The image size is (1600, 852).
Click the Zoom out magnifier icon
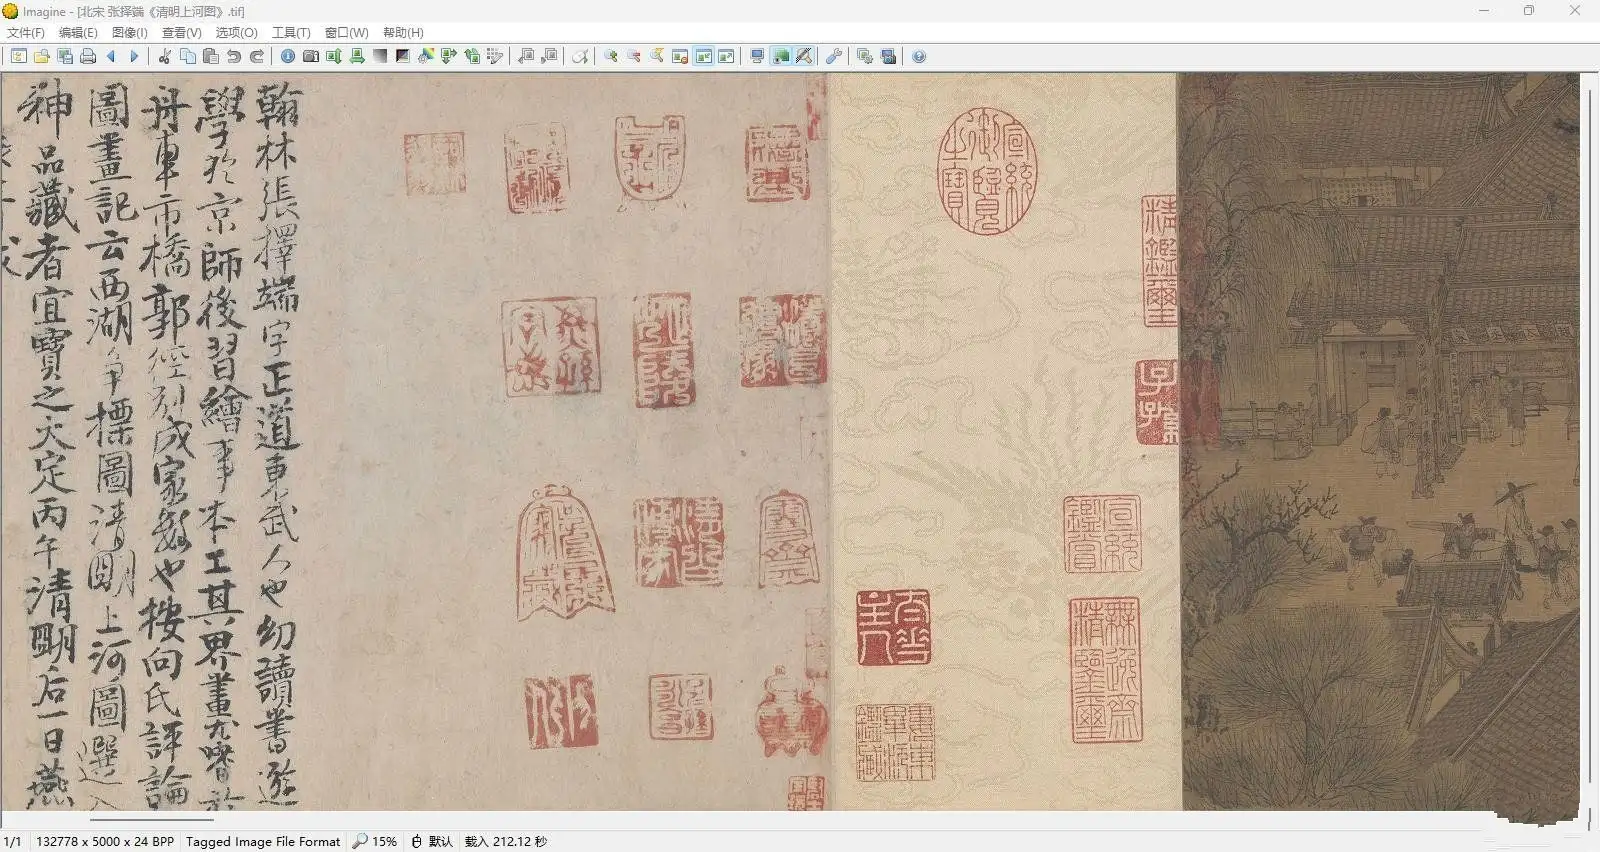(634, 56)
